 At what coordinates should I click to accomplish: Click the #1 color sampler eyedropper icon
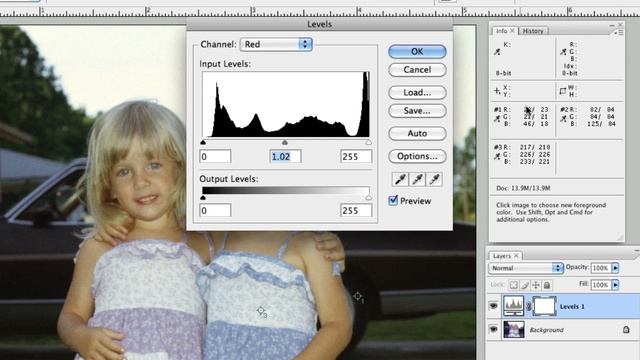click(497, 119)
